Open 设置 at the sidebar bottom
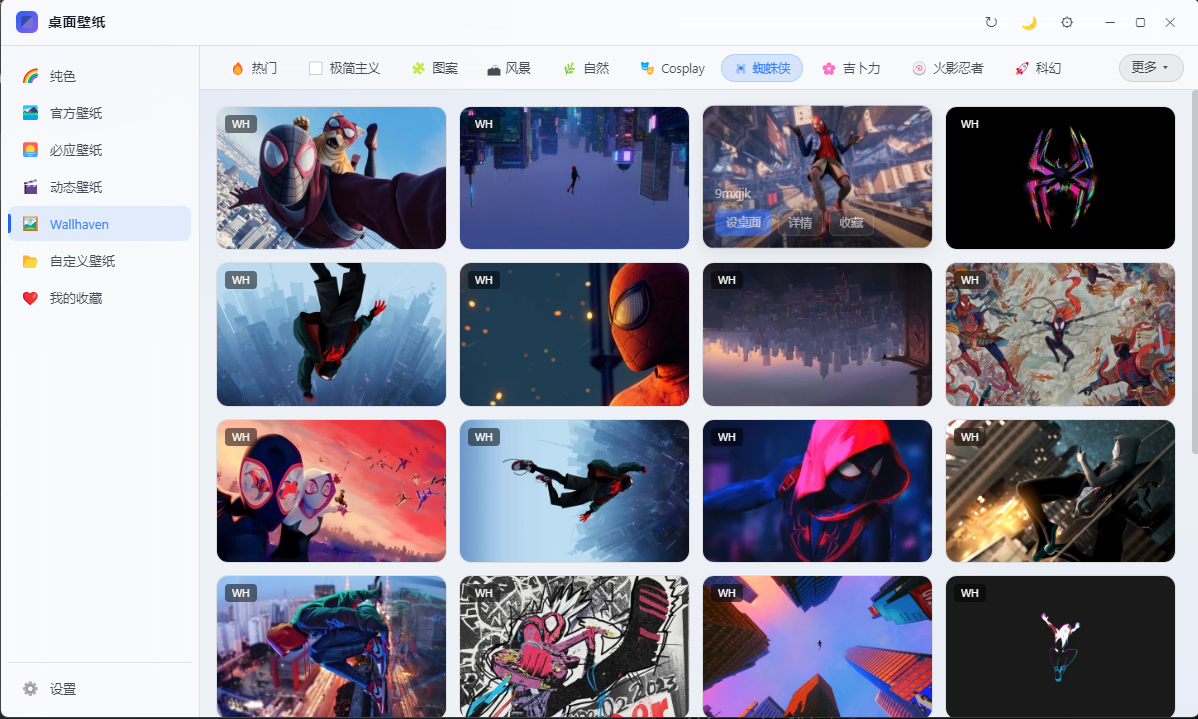The height and width of the screenshot is (719, 1198). coord(63,688)
